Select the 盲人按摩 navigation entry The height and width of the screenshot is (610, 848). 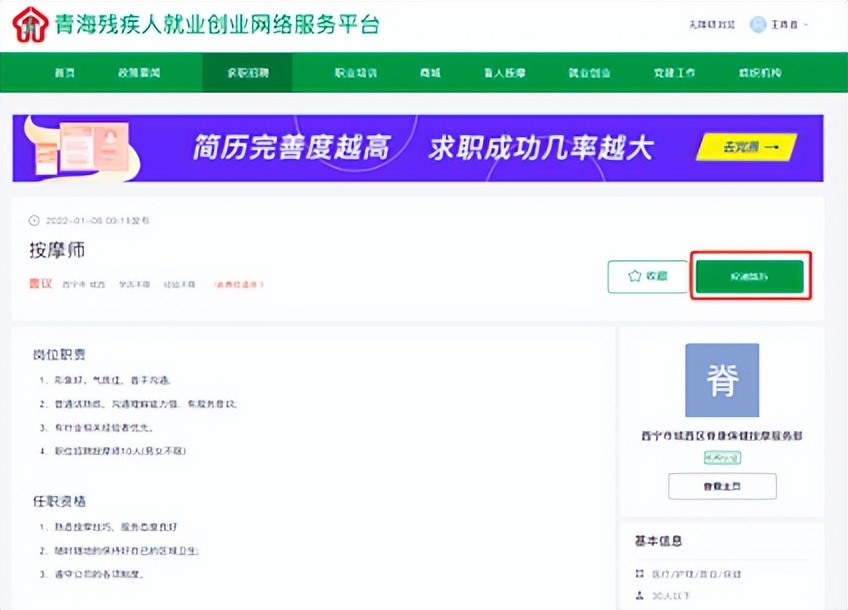(x=504, y=73)
